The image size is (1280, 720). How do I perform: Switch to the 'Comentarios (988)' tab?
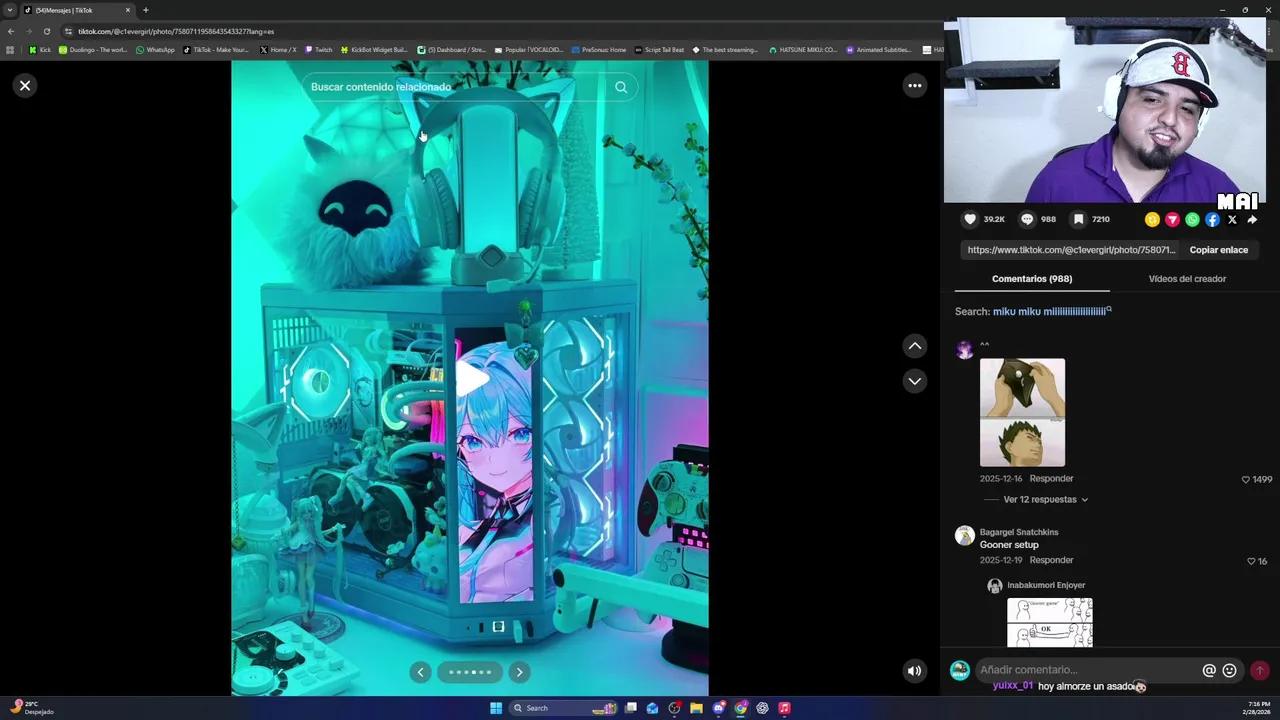tap(1032, 279)
